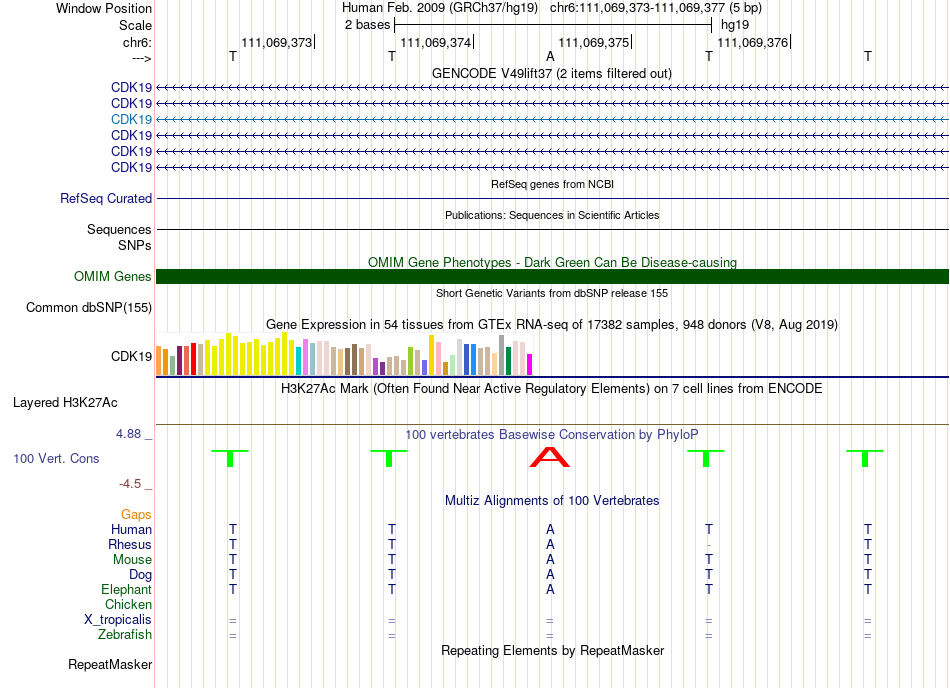950x688 pixels.
Task: Click the Human species label
Action: point(131,529)
